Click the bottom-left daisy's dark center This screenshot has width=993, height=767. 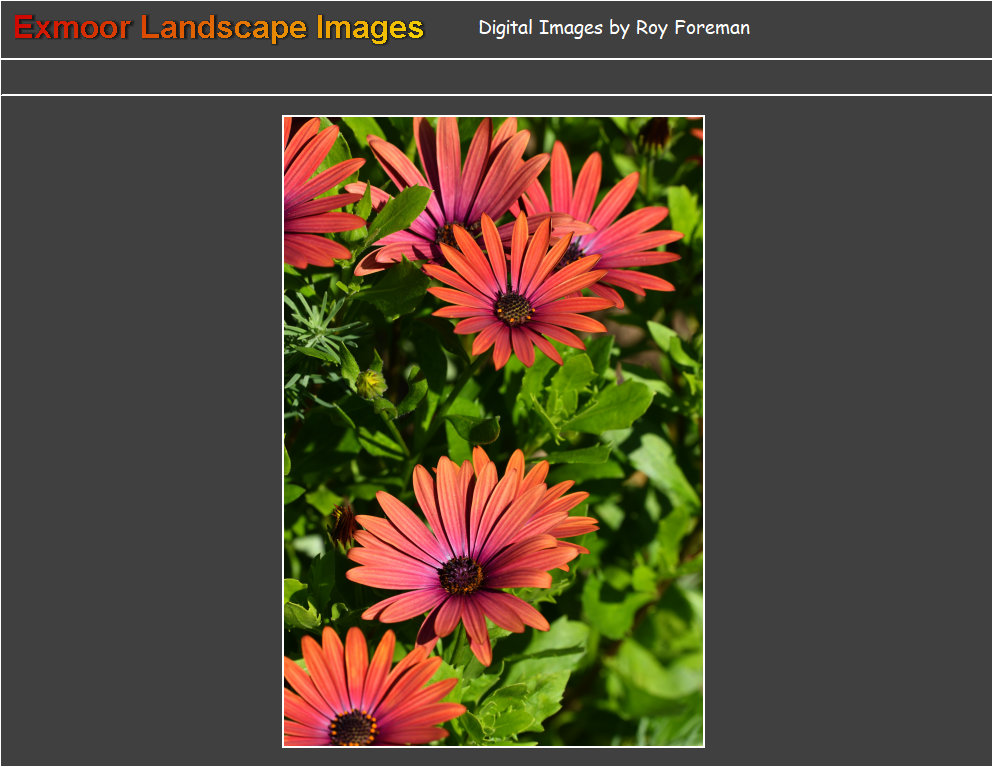[x=353, y=728]
